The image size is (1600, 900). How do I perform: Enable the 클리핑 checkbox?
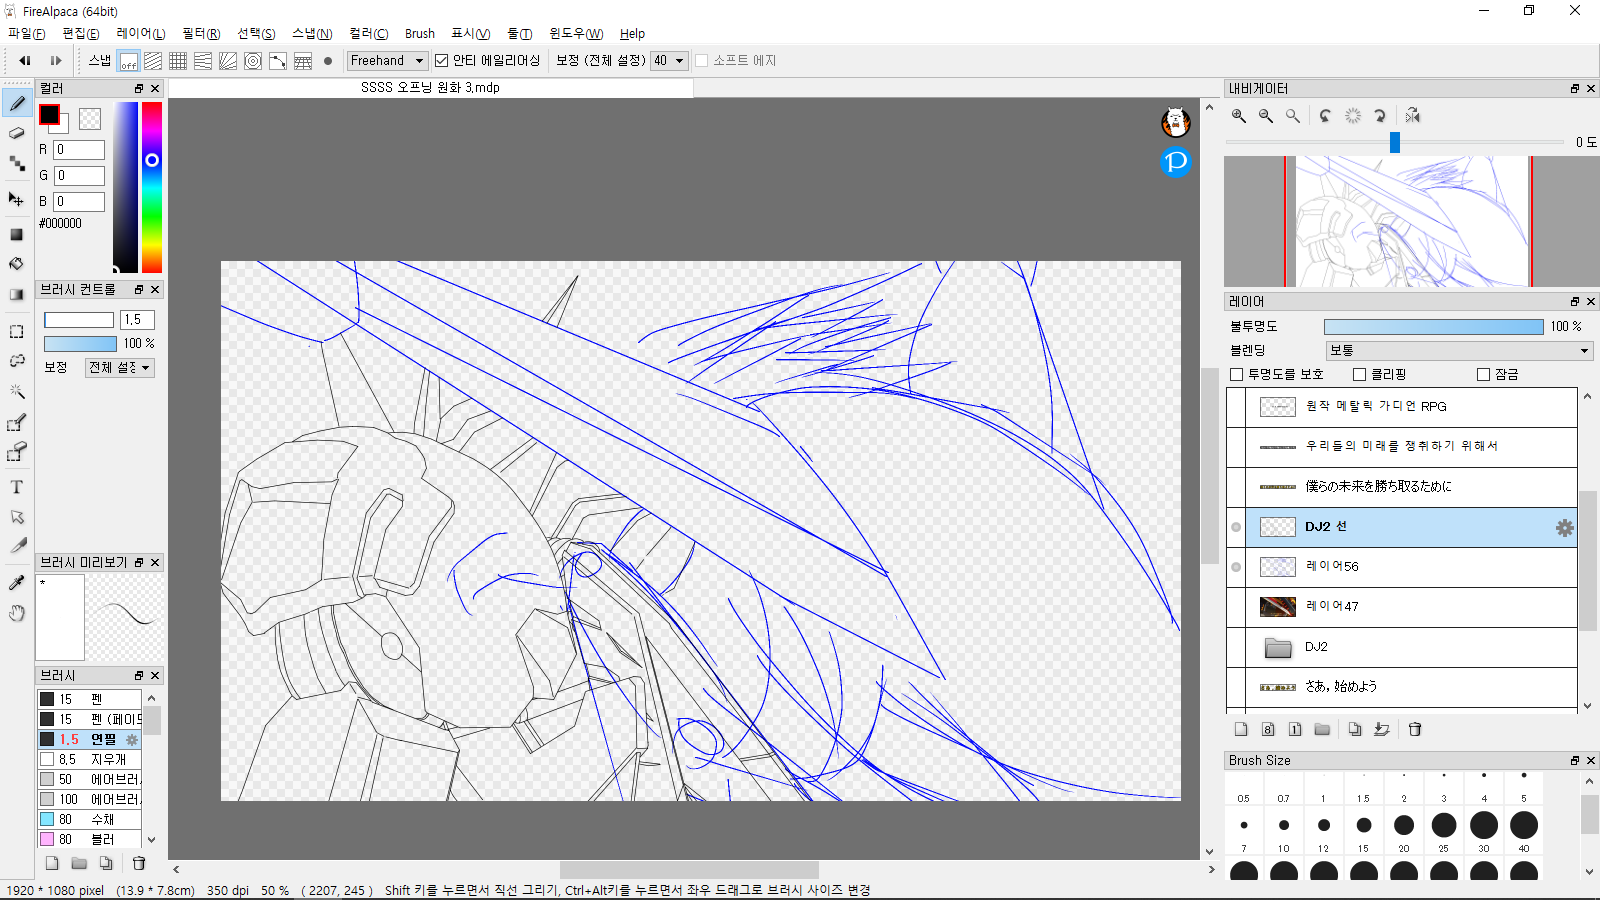tap(1359, 374)
